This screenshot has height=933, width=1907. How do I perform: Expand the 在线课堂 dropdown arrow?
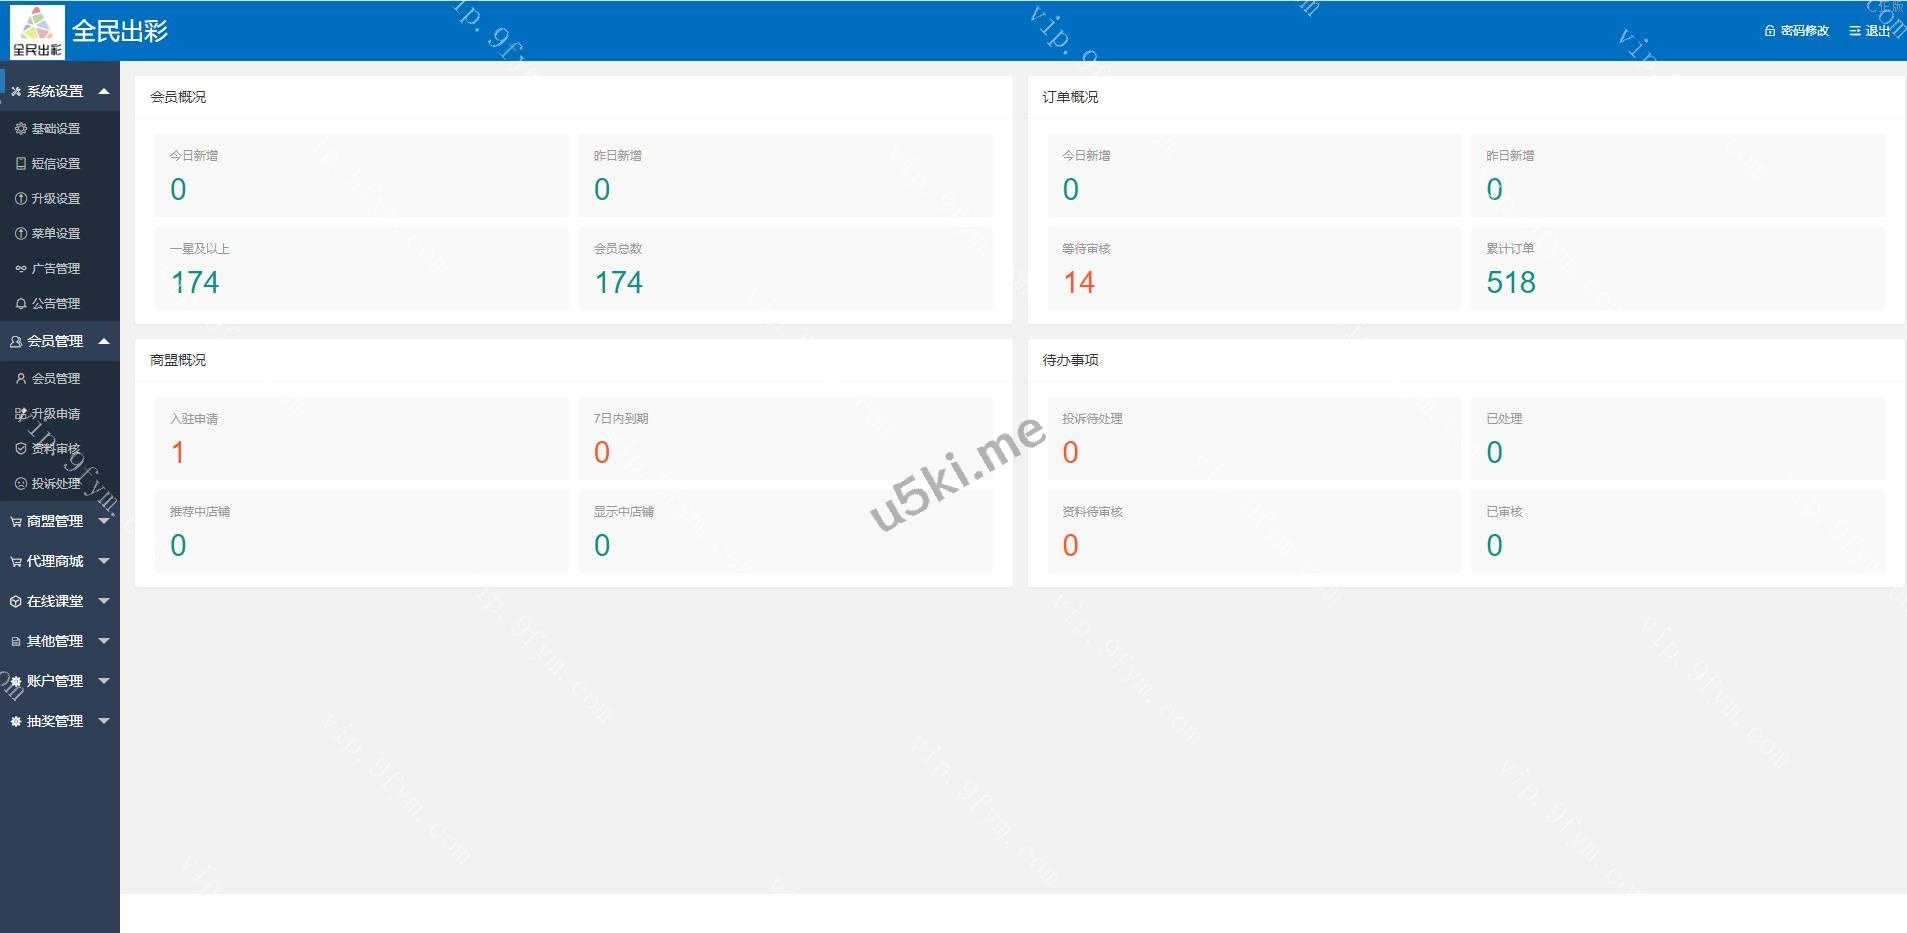(104, 601)
